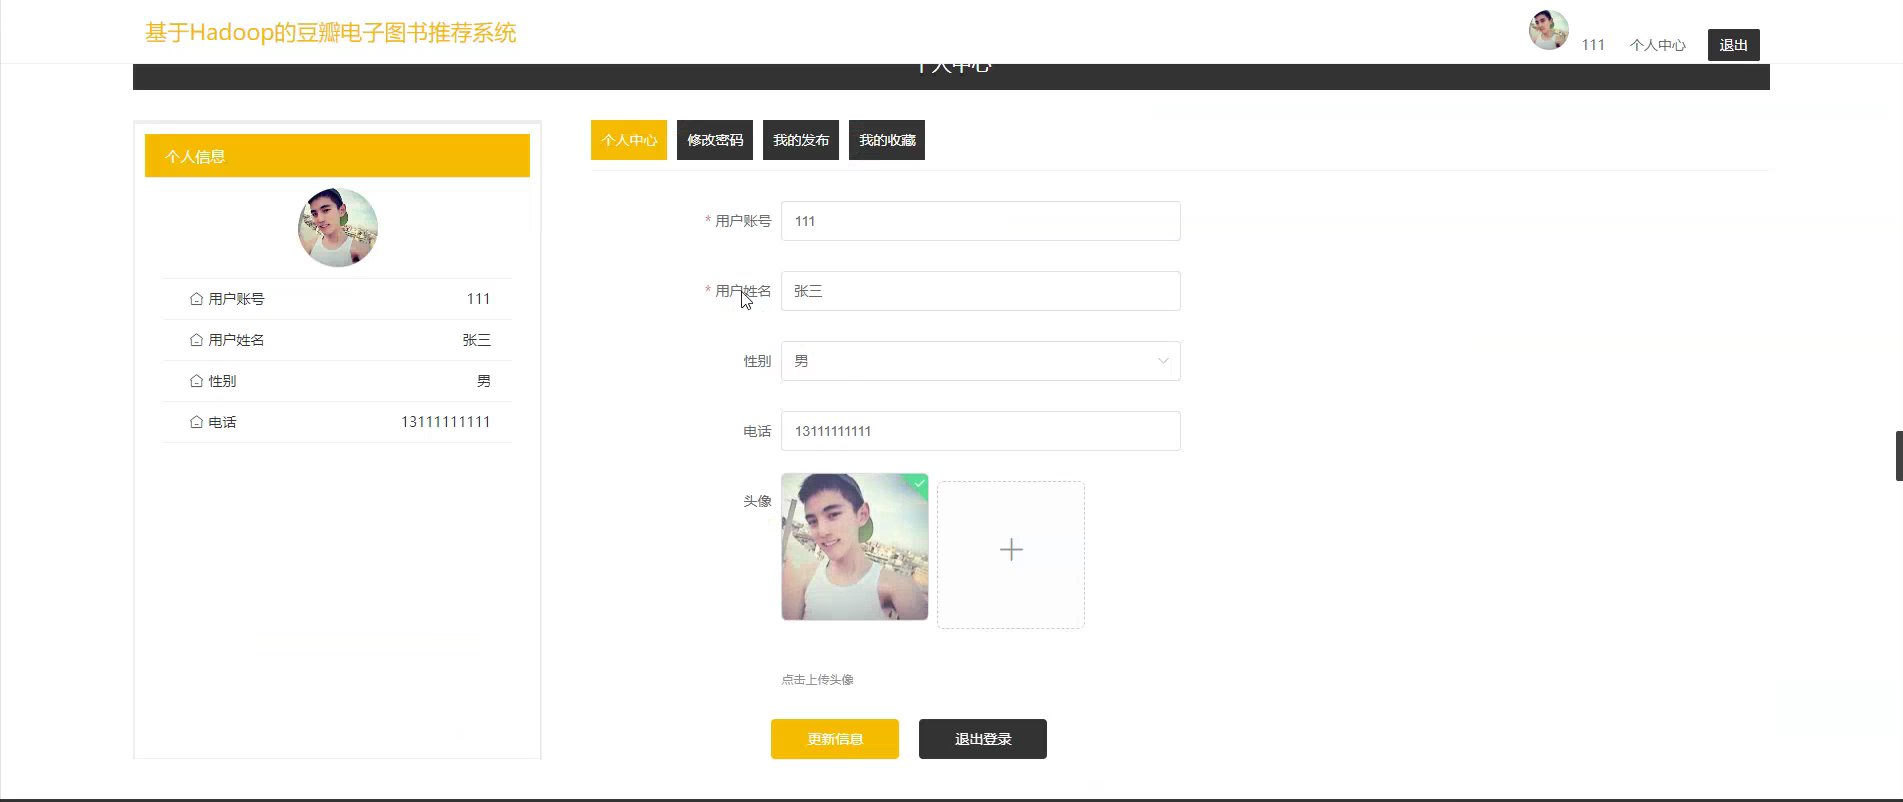This screenshot has width=1903, height=802.
Task: Click the 更新信息 button
Action: [835, 739]
